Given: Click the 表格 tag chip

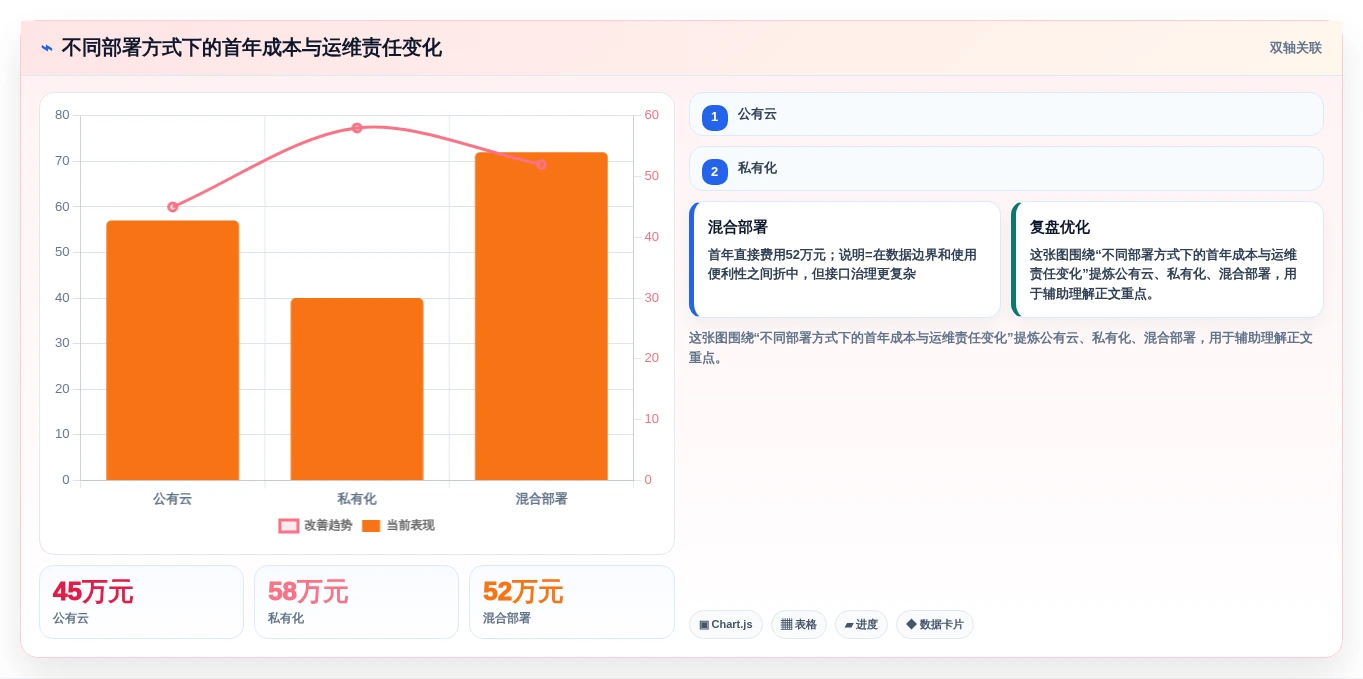Looking at the screenshot, I should (799, 624).
